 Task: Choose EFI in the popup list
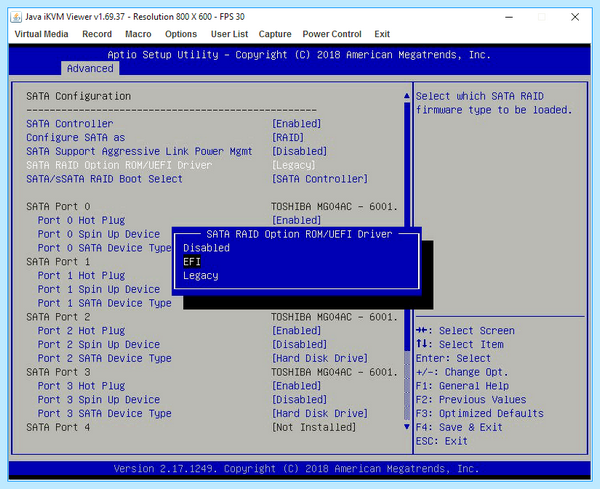[x=192, y=262]
